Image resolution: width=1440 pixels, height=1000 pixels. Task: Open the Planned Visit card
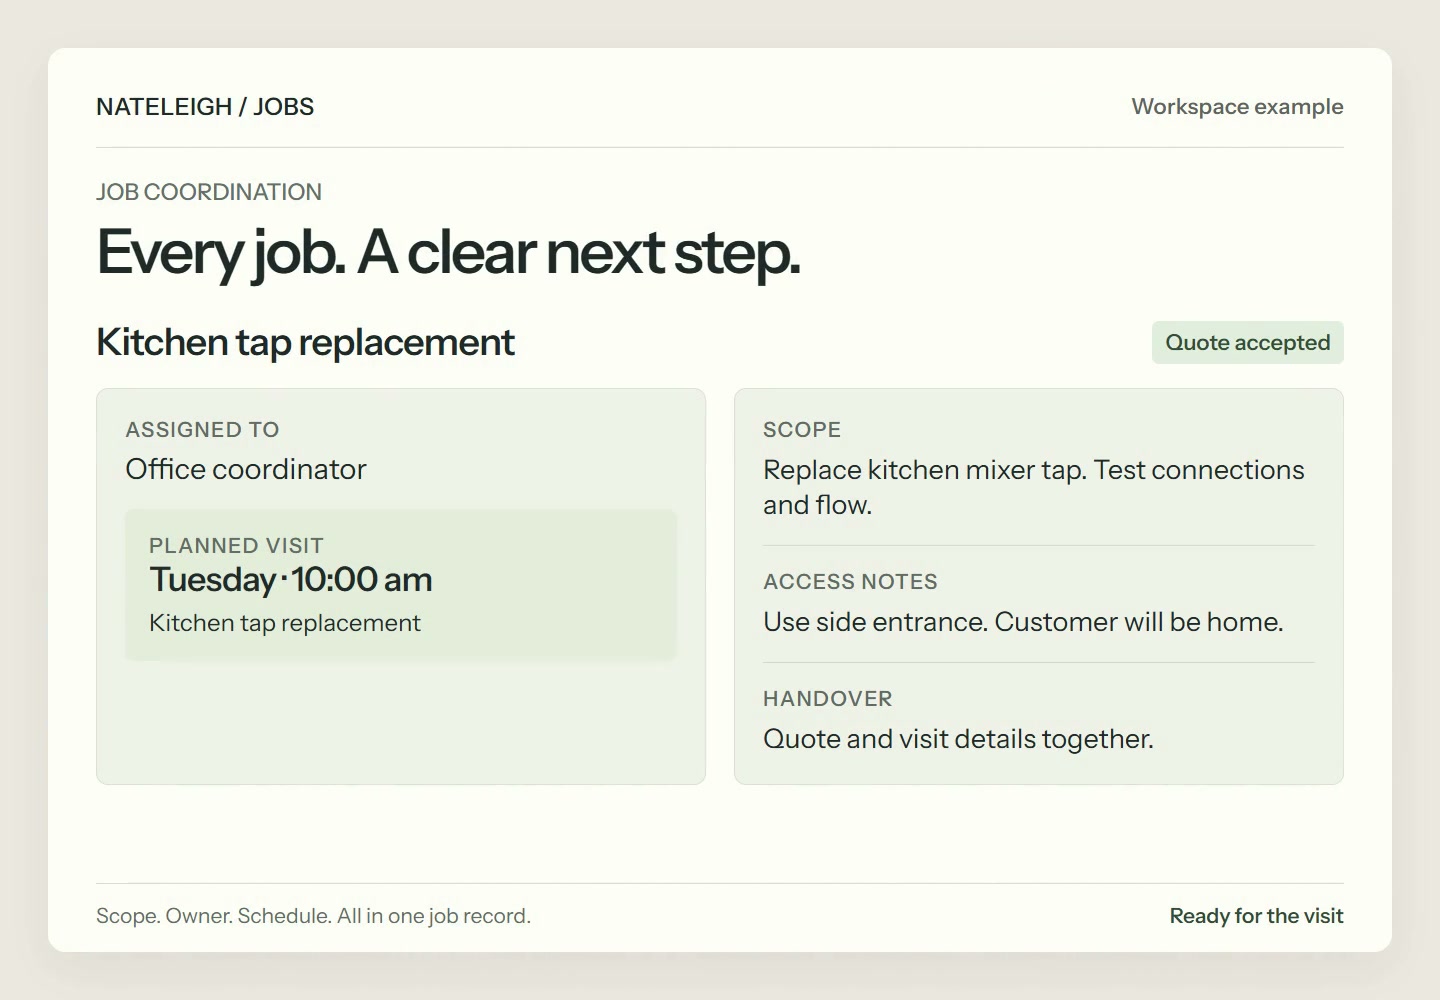point(401,585)
